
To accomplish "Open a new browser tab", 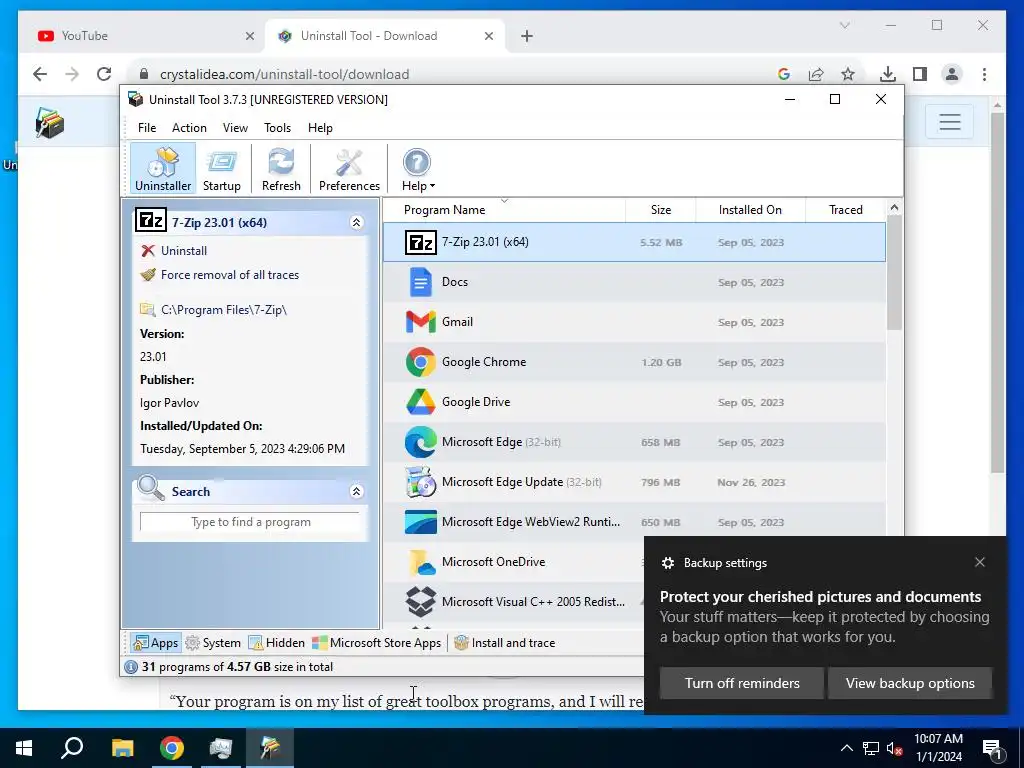I will click(x=527, y=37).
